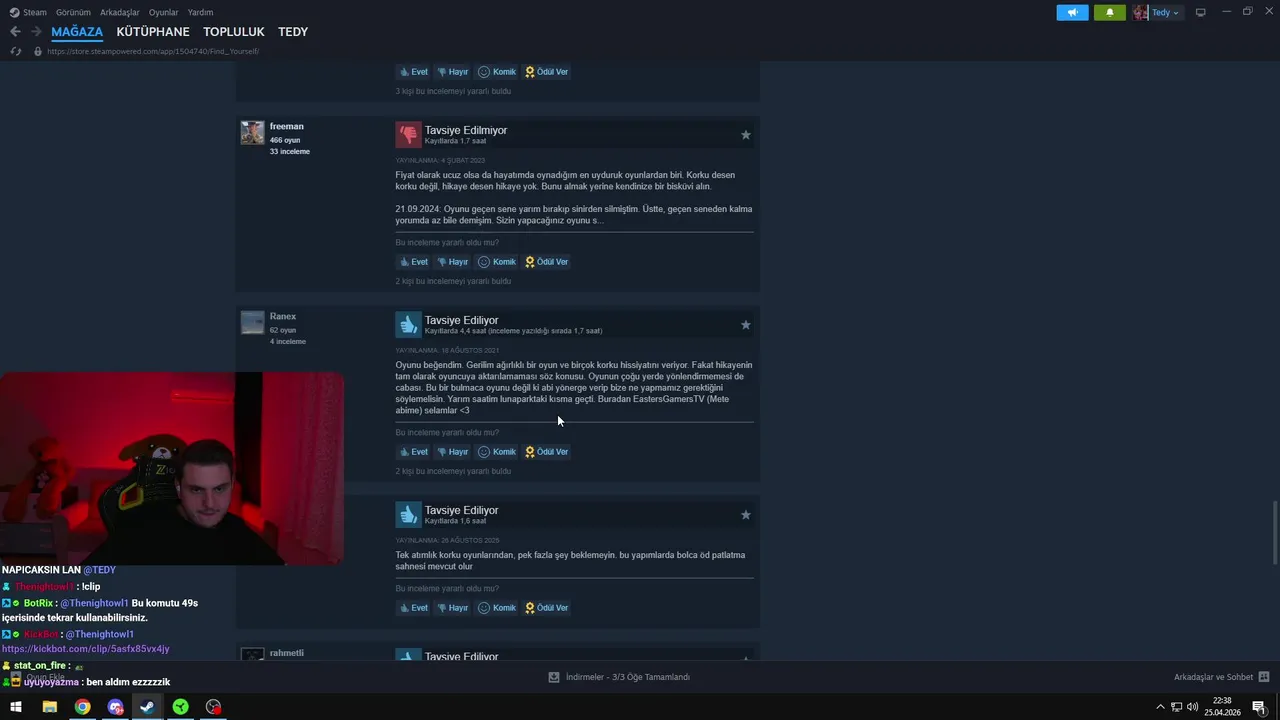The width and height of the screenshot is (1280, 720).
Task: Expand the Tedy account dropdown
Action: tap(1166, 12)
